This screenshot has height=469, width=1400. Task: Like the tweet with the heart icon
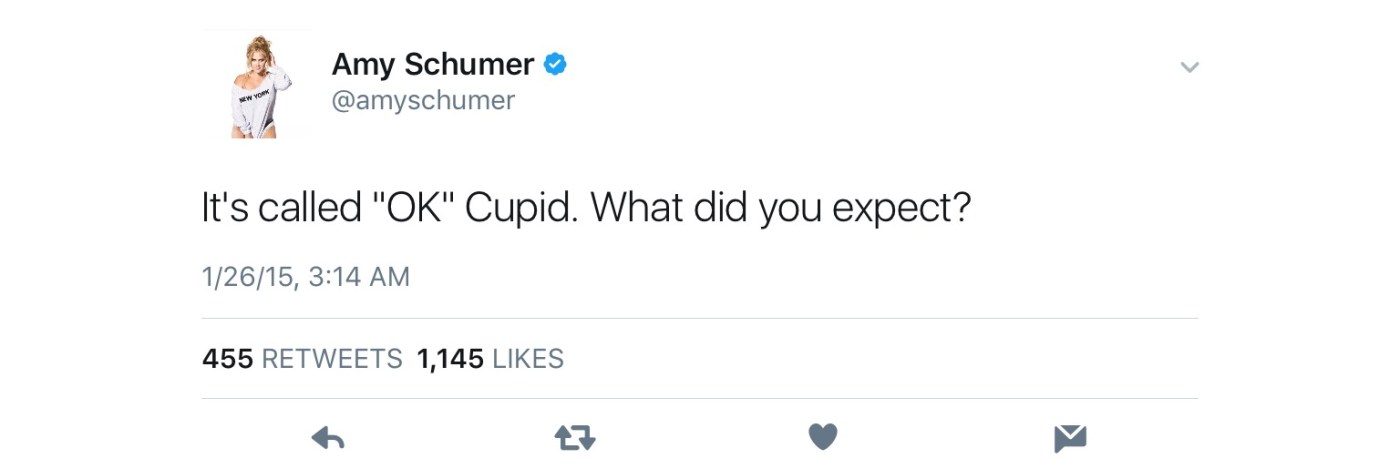pyautogui.click(x=822, y=437)
